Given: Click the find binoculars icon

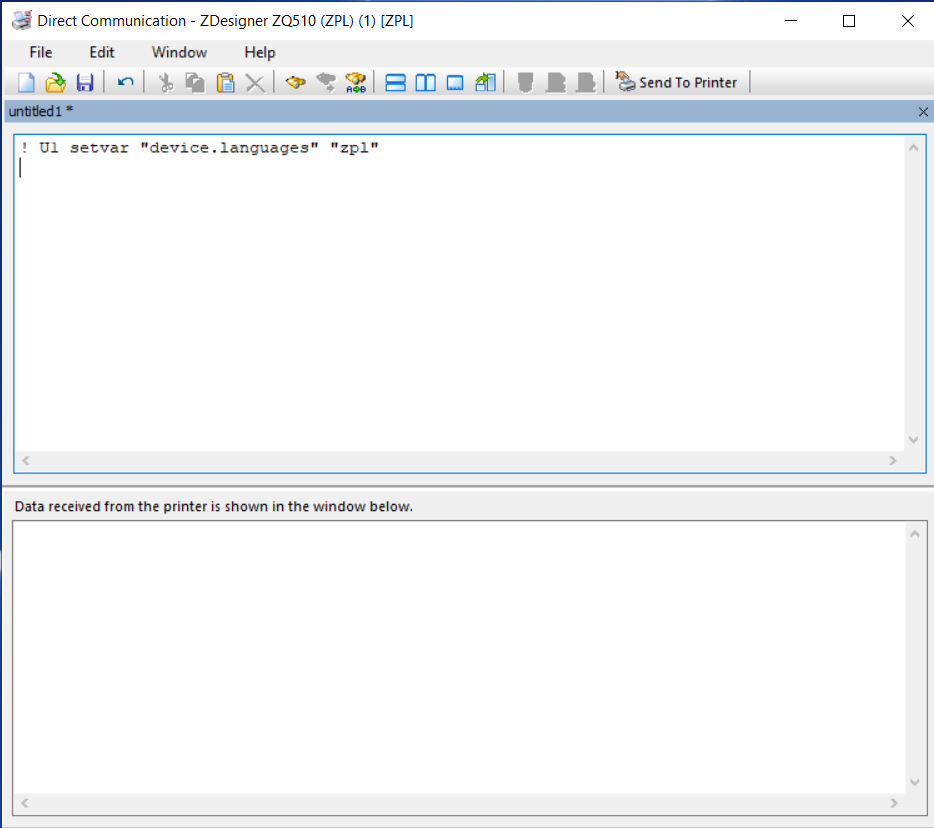Looking at the screenshot, I should click(295, 83).
